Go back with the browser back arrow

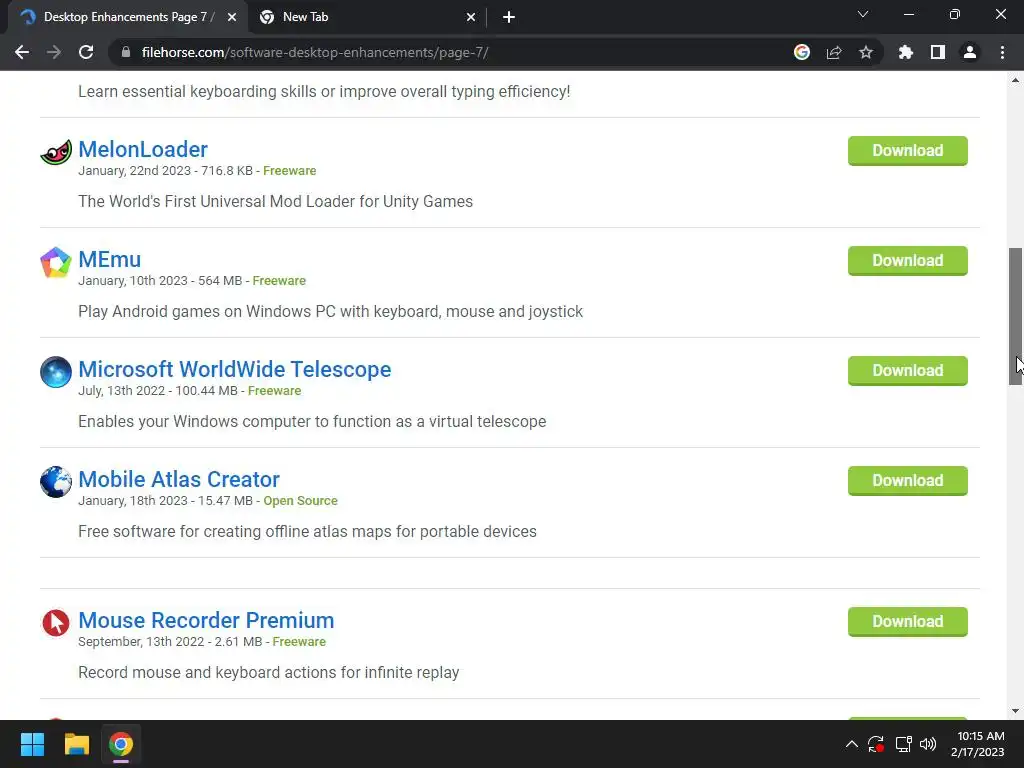click(22, 52)
